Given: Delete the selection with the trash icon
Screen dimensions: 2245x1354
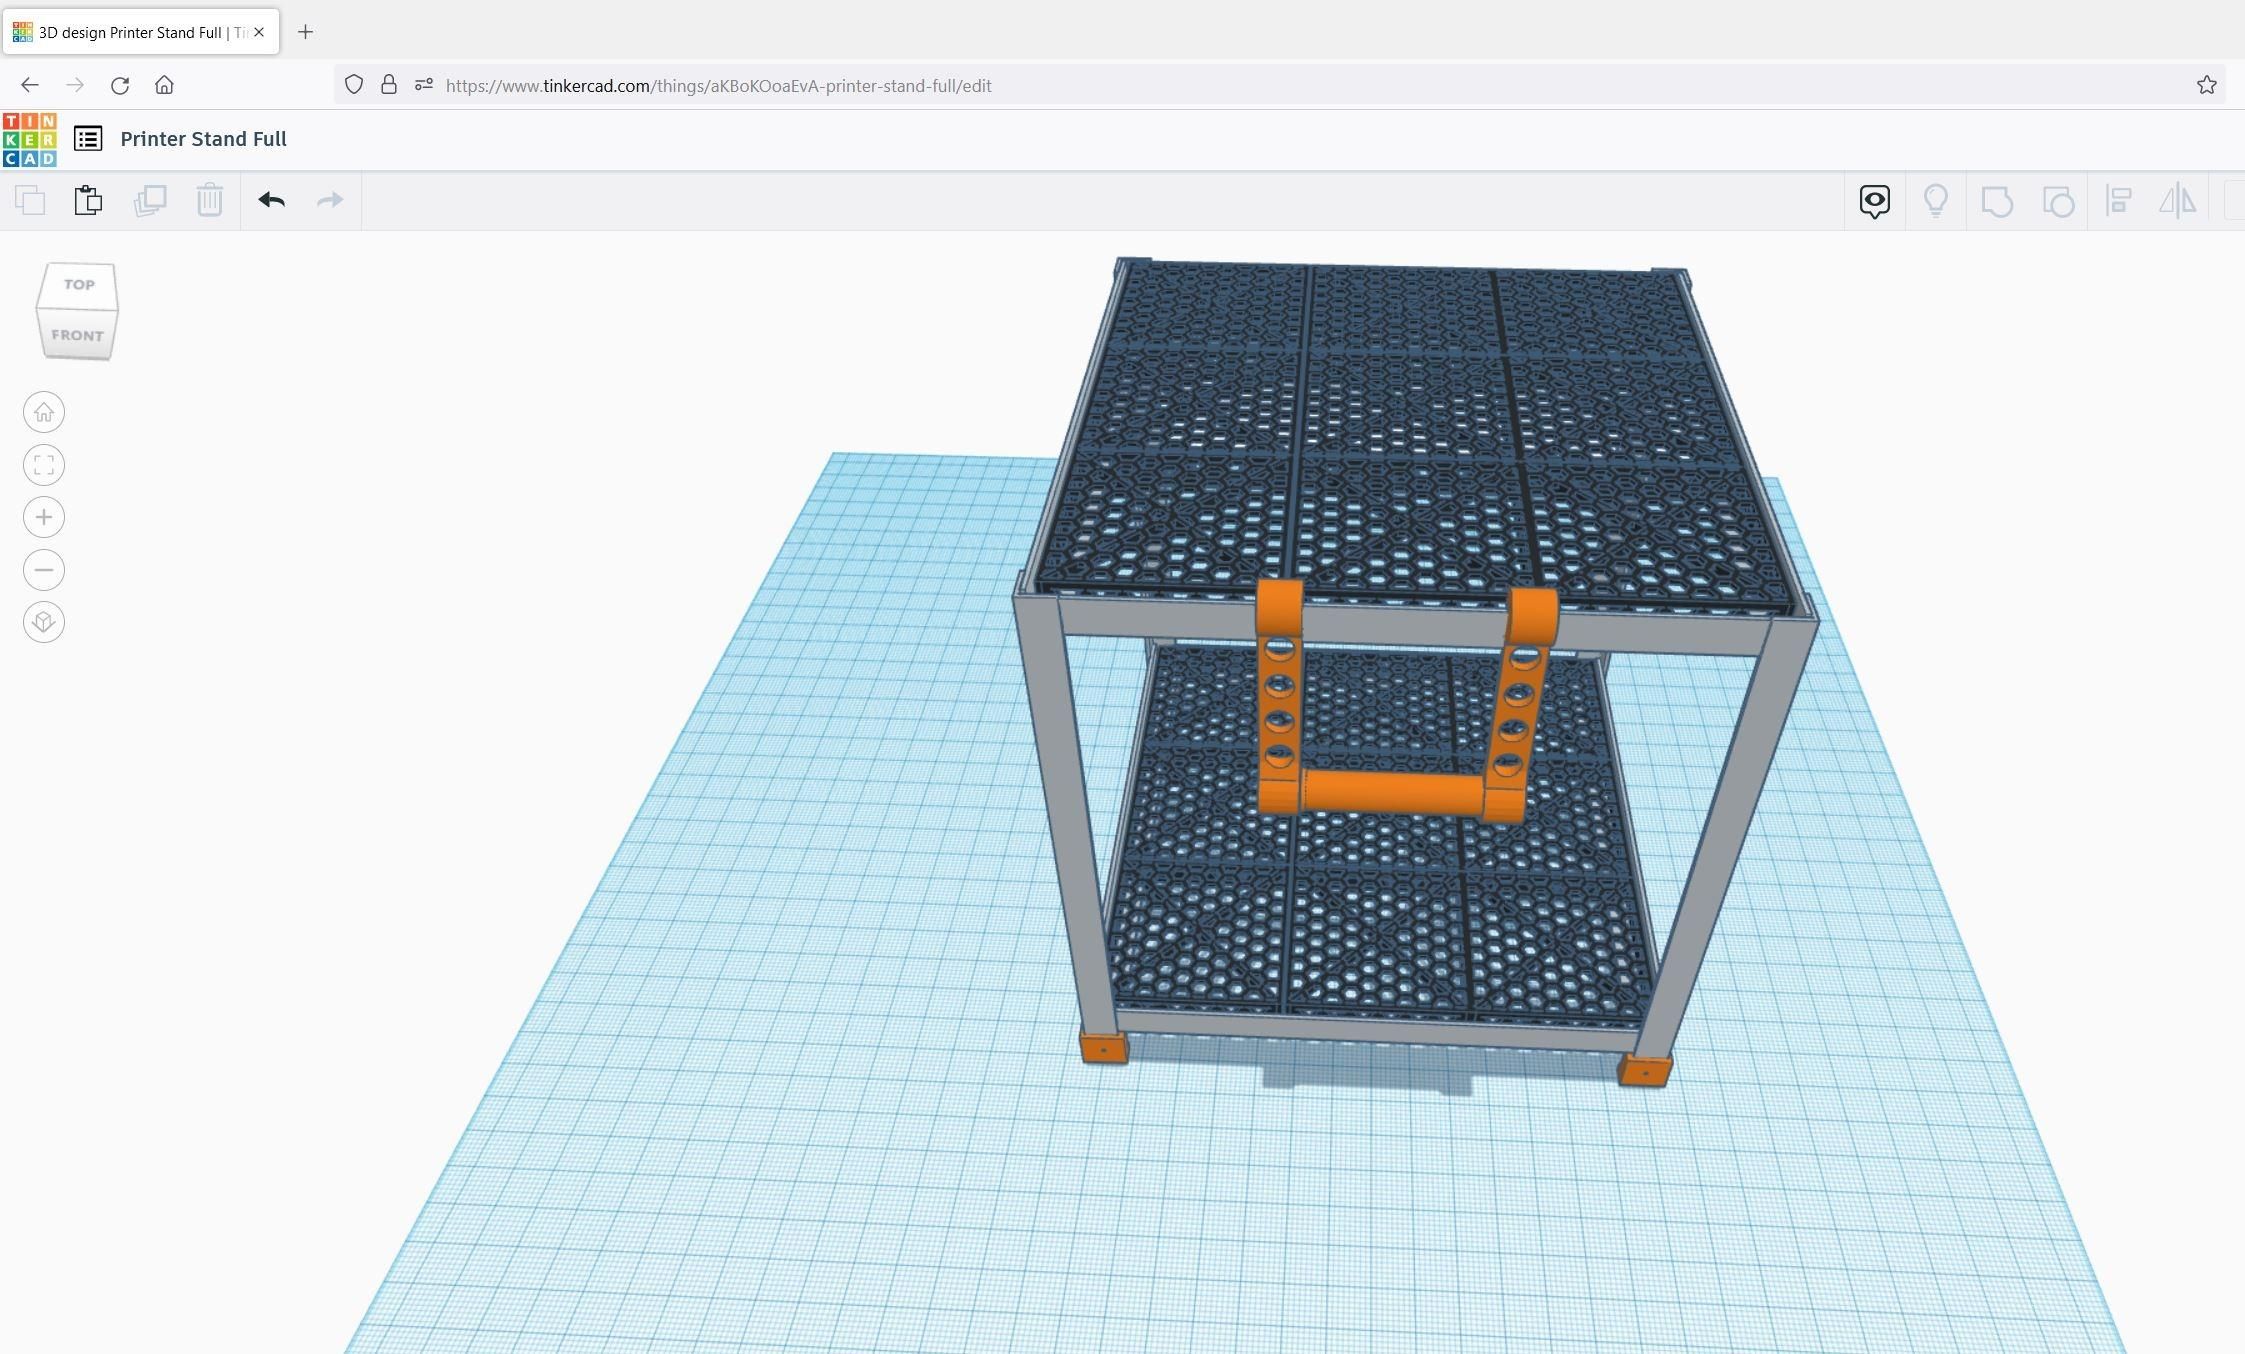Looking at the screenshot, I should point(210,200).
